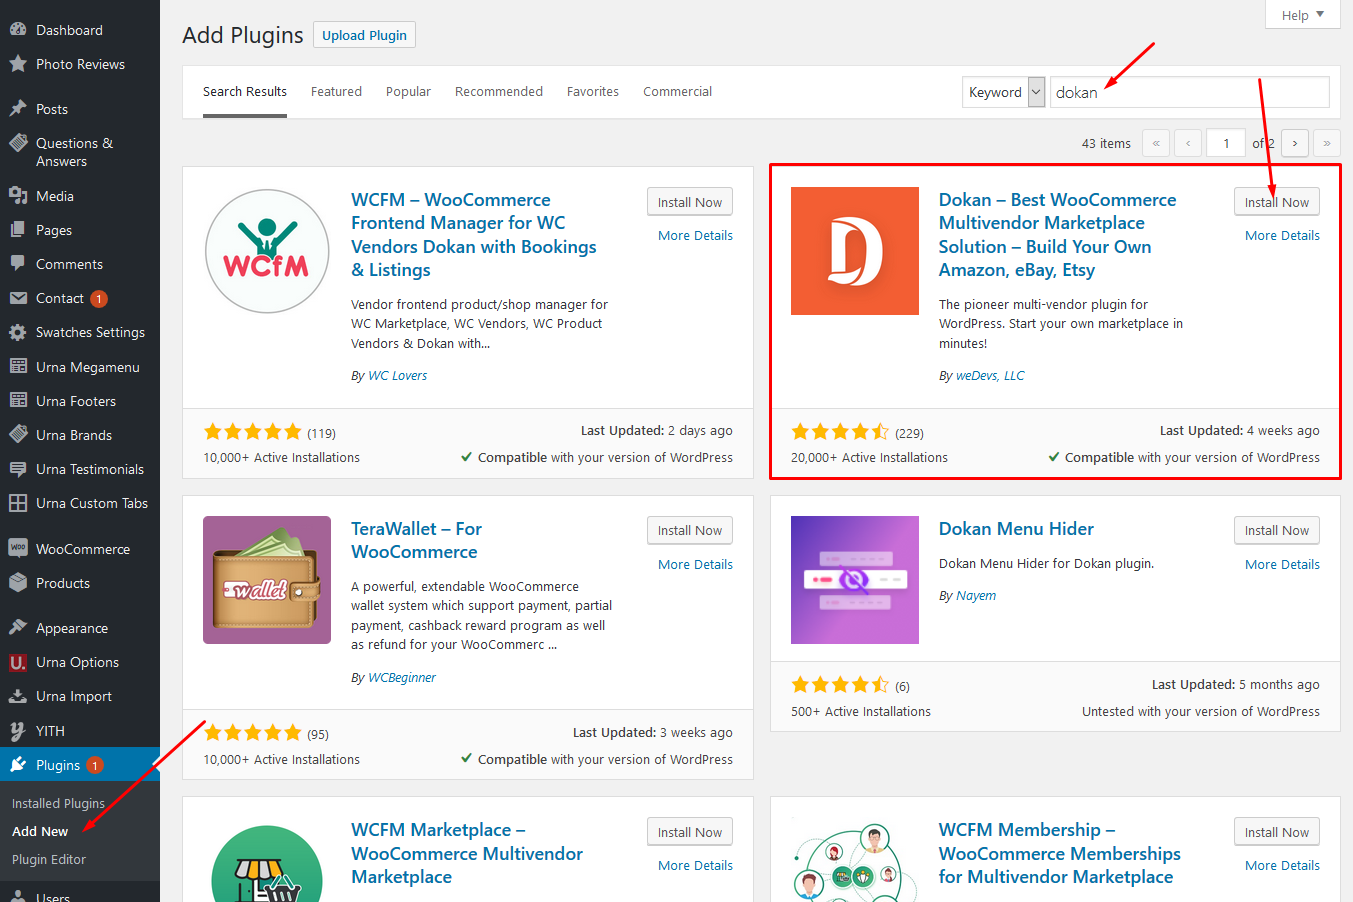Click Install Now for WCFM Frontend Manager
The width and height of the screenshot is (1353, 902).
click(690, 202)
